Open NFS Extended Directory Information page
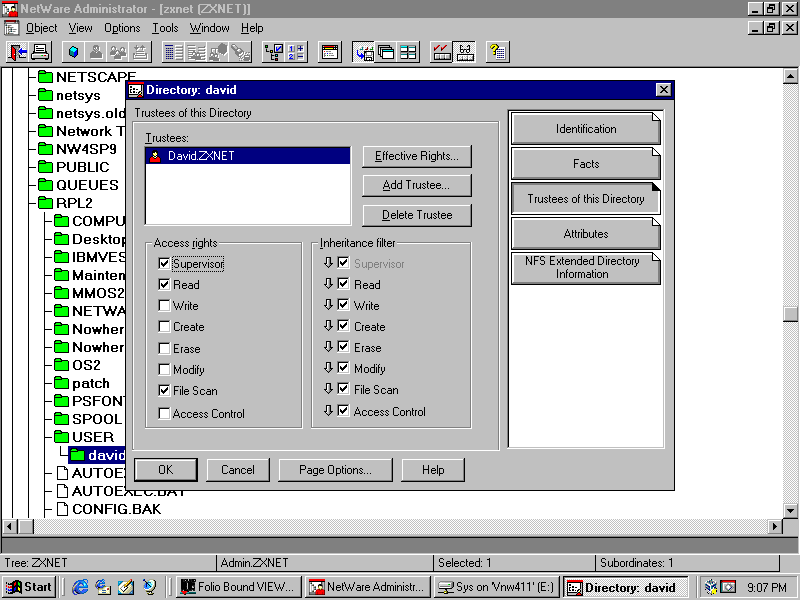The height and width of the screenshot is (600, 800). pos(586,268)
